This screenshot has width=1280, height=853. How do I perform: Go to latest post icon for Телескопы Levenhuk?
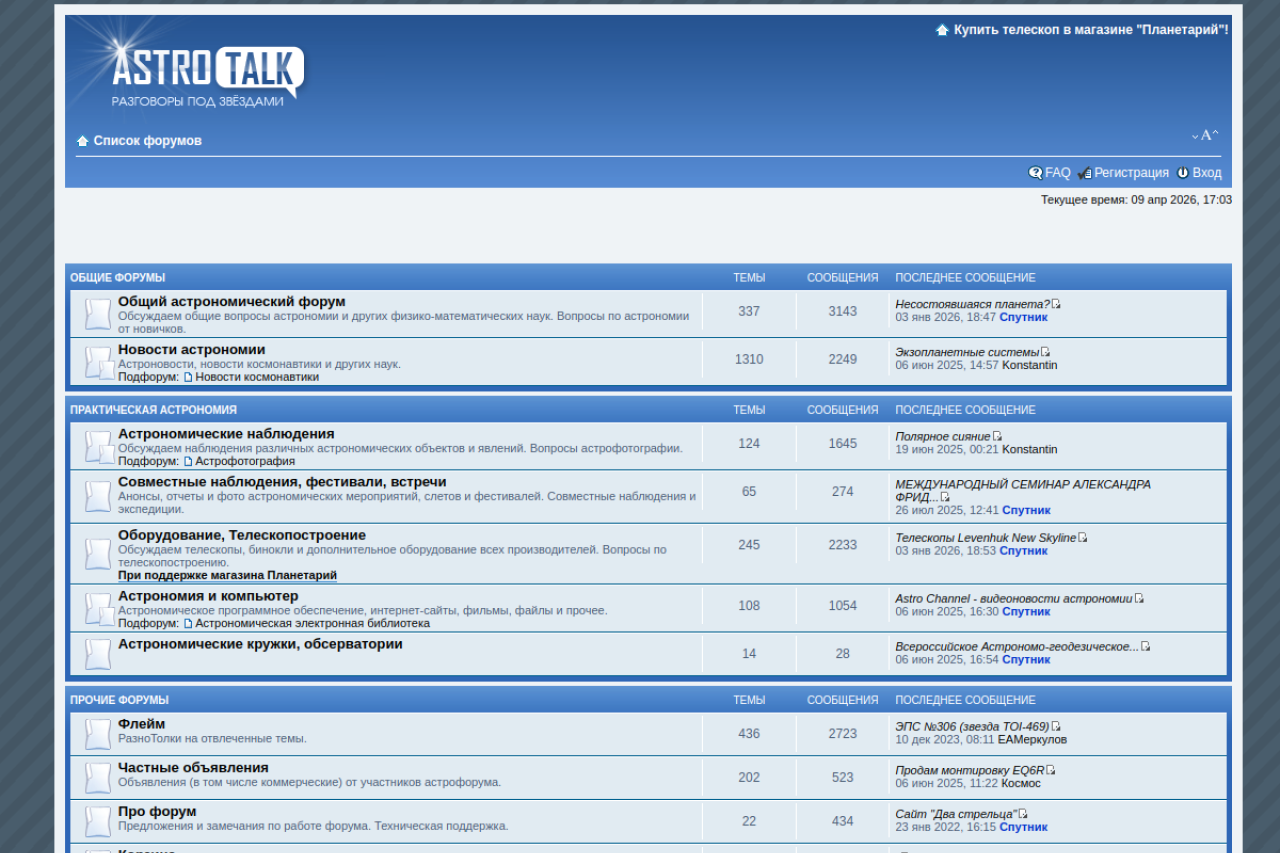point(1083,538)
